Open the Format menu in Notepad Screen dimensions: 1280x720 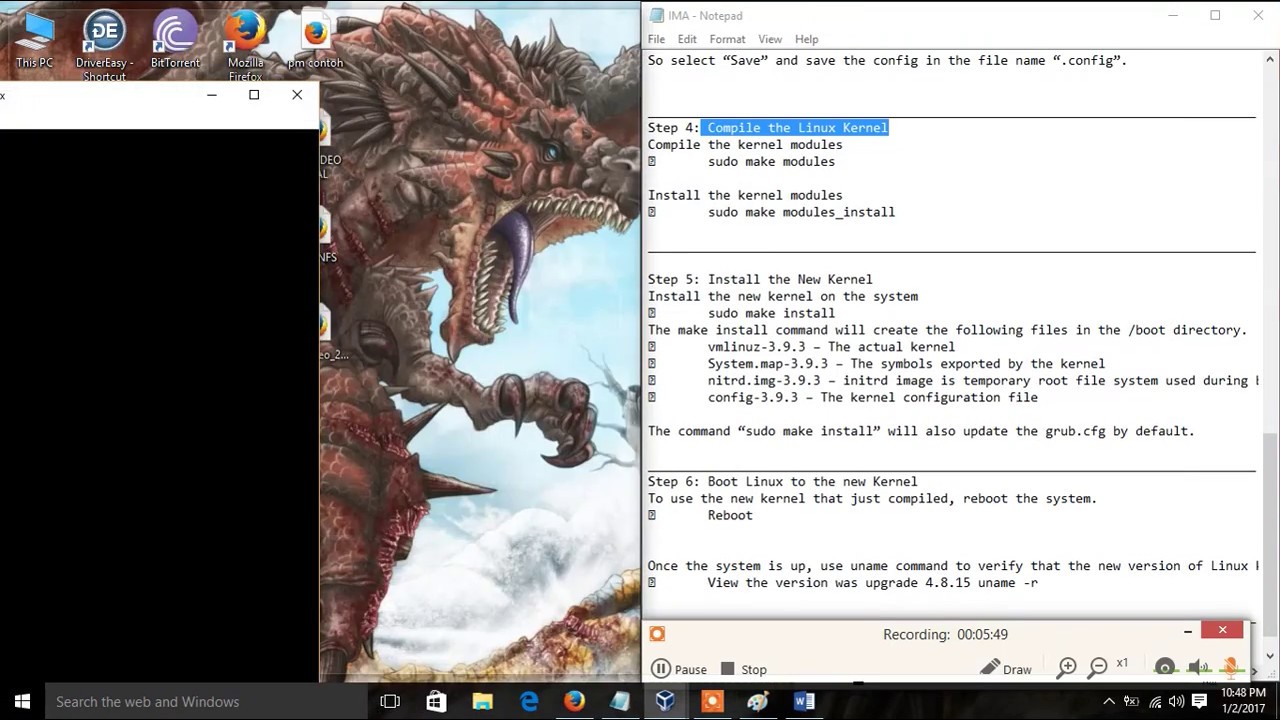[x=727, y=39]
